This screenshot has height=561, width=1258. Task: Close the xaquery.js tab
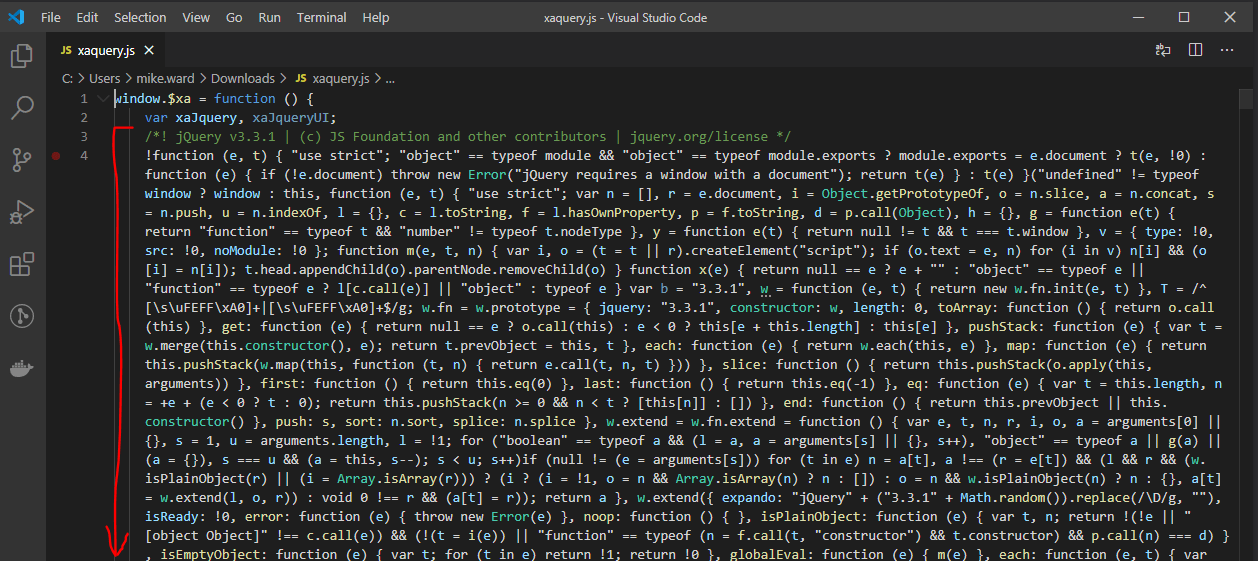point(150,50)
